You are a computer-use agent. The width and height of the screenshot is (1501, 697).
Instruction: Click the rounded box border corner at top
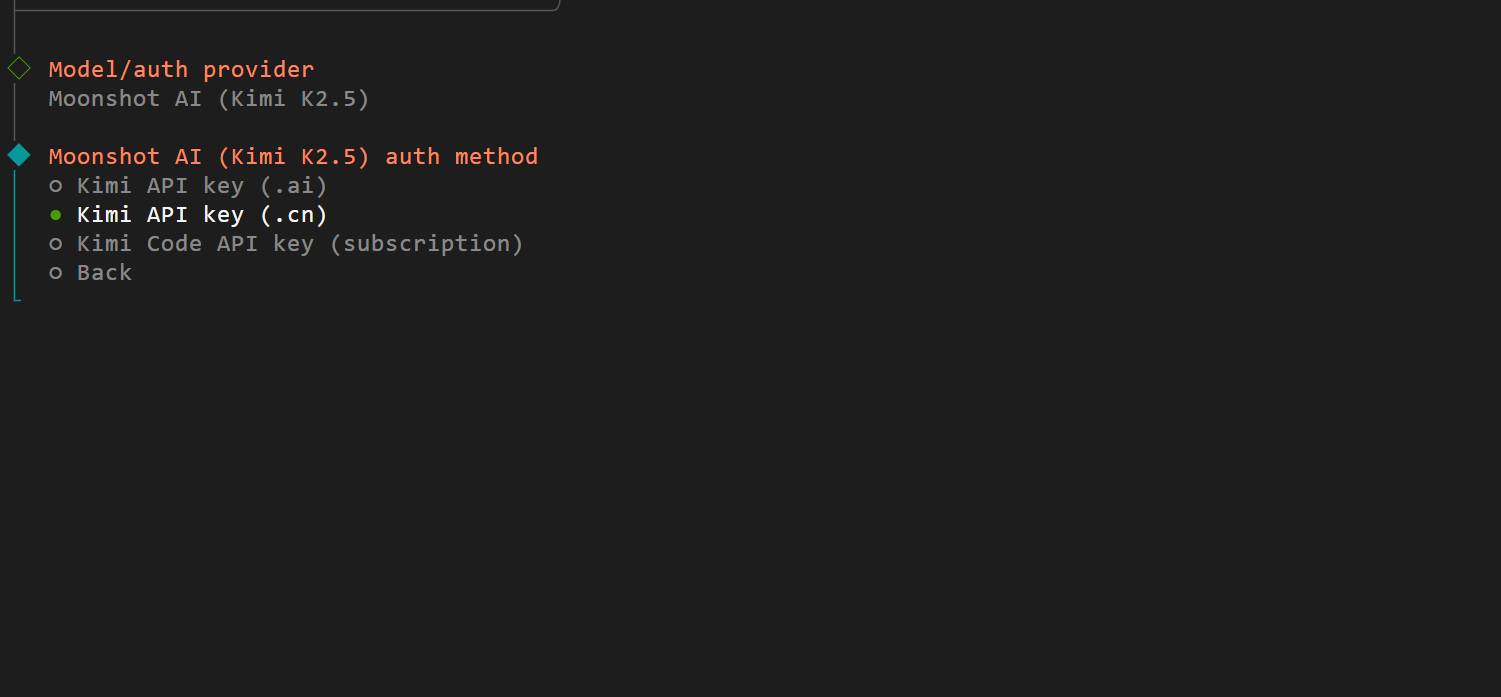[x=556, y=7]
